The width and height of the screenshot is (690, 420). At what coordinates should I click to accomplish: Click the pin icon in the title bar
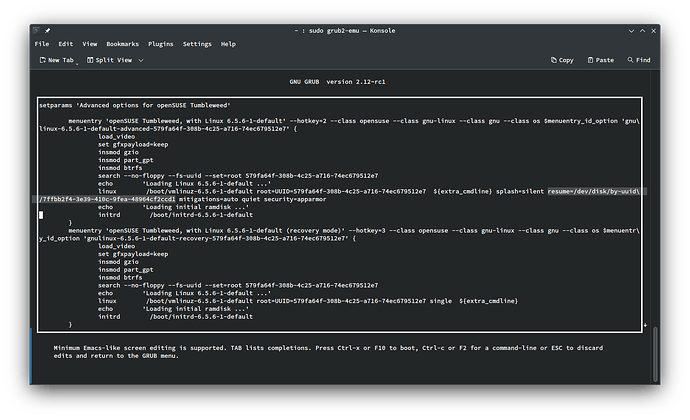click(x=48, y=30)
